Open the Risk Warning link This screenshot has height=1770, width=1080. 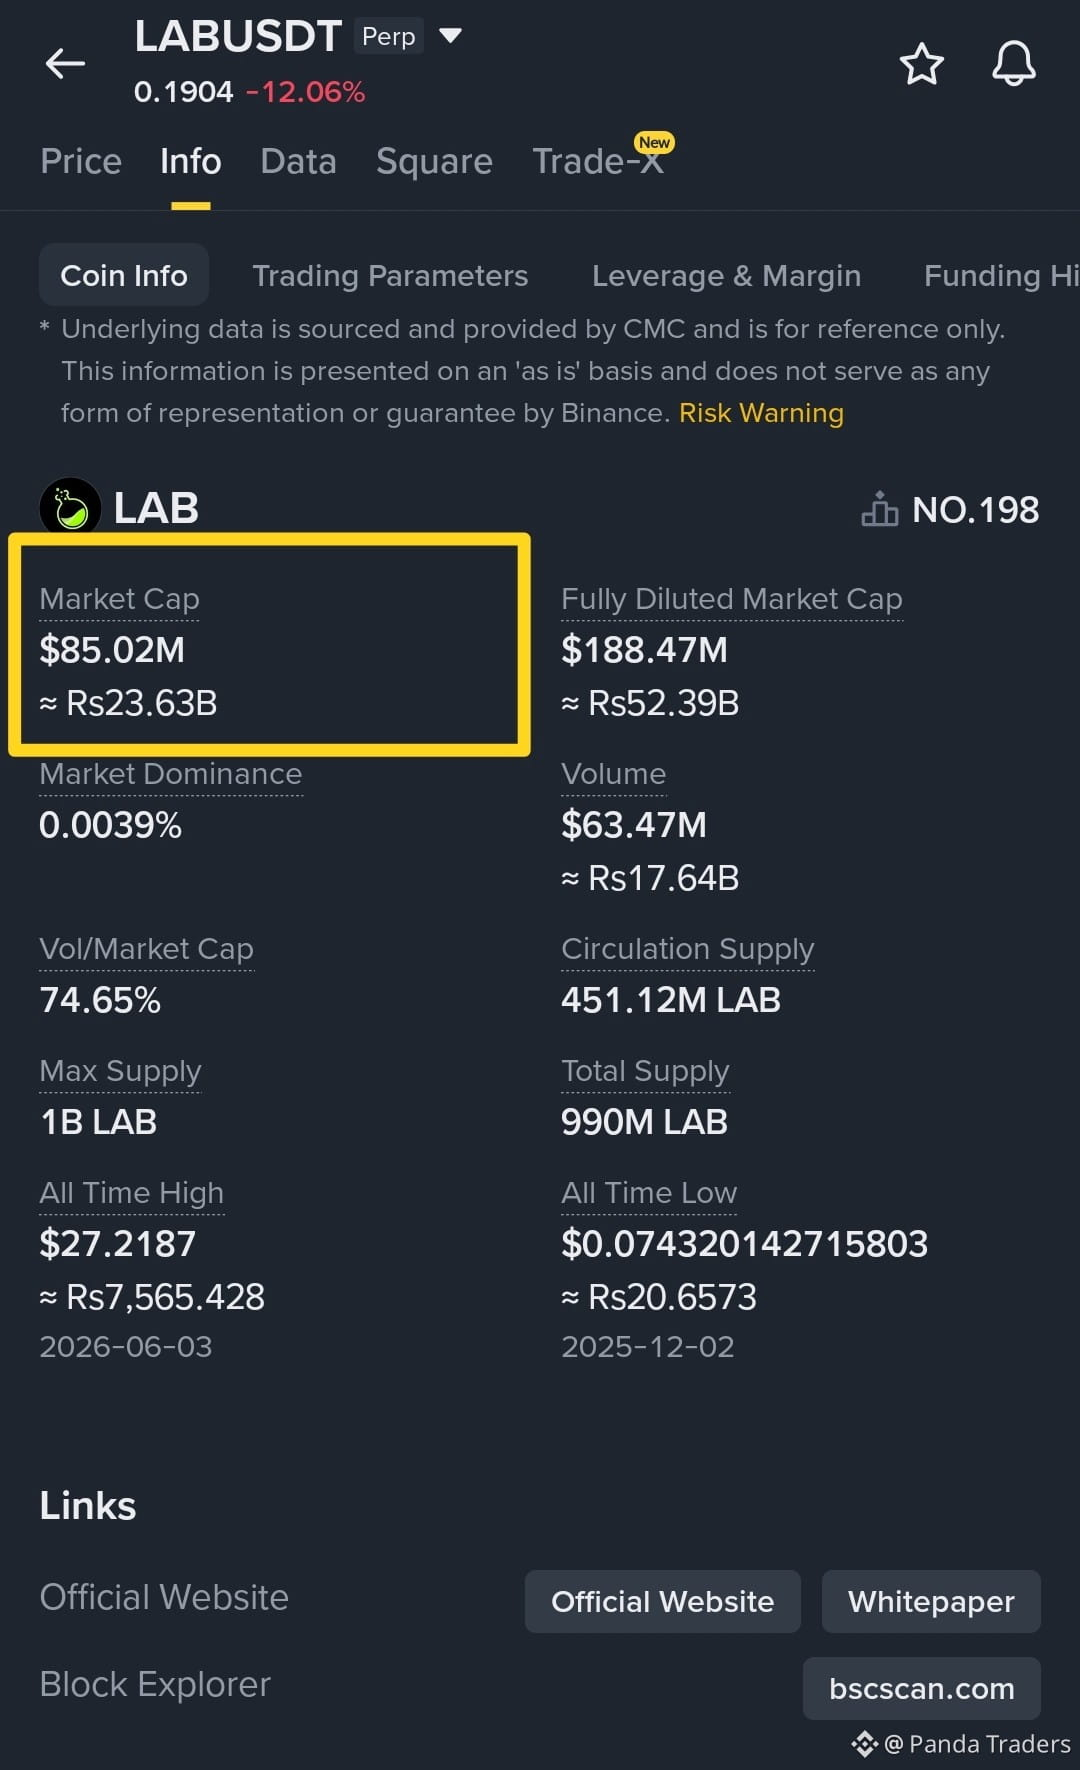click(x=761, y=413)
